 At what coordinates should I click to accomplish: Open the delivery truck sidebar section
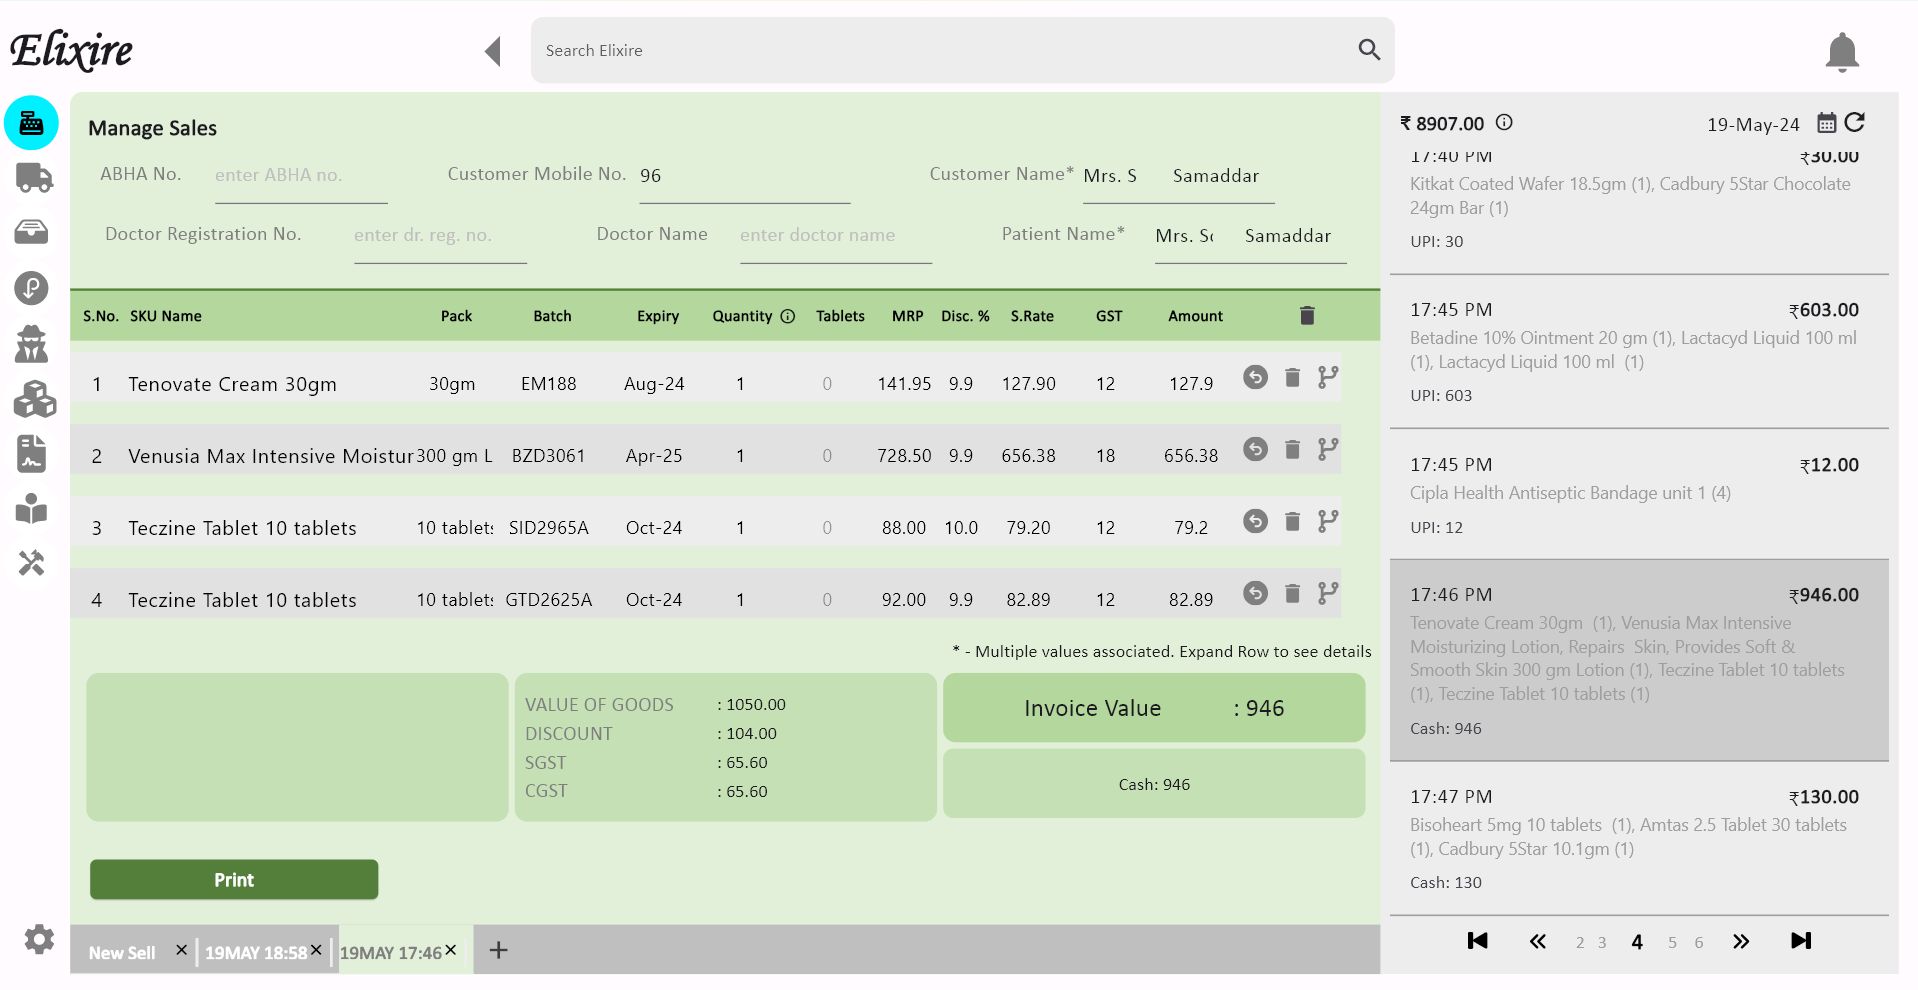[33, 178]
